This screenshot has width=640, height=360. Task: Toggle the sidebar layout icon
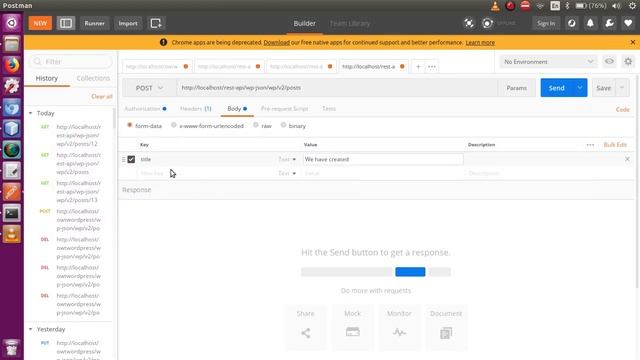click(x=66, y=23)
